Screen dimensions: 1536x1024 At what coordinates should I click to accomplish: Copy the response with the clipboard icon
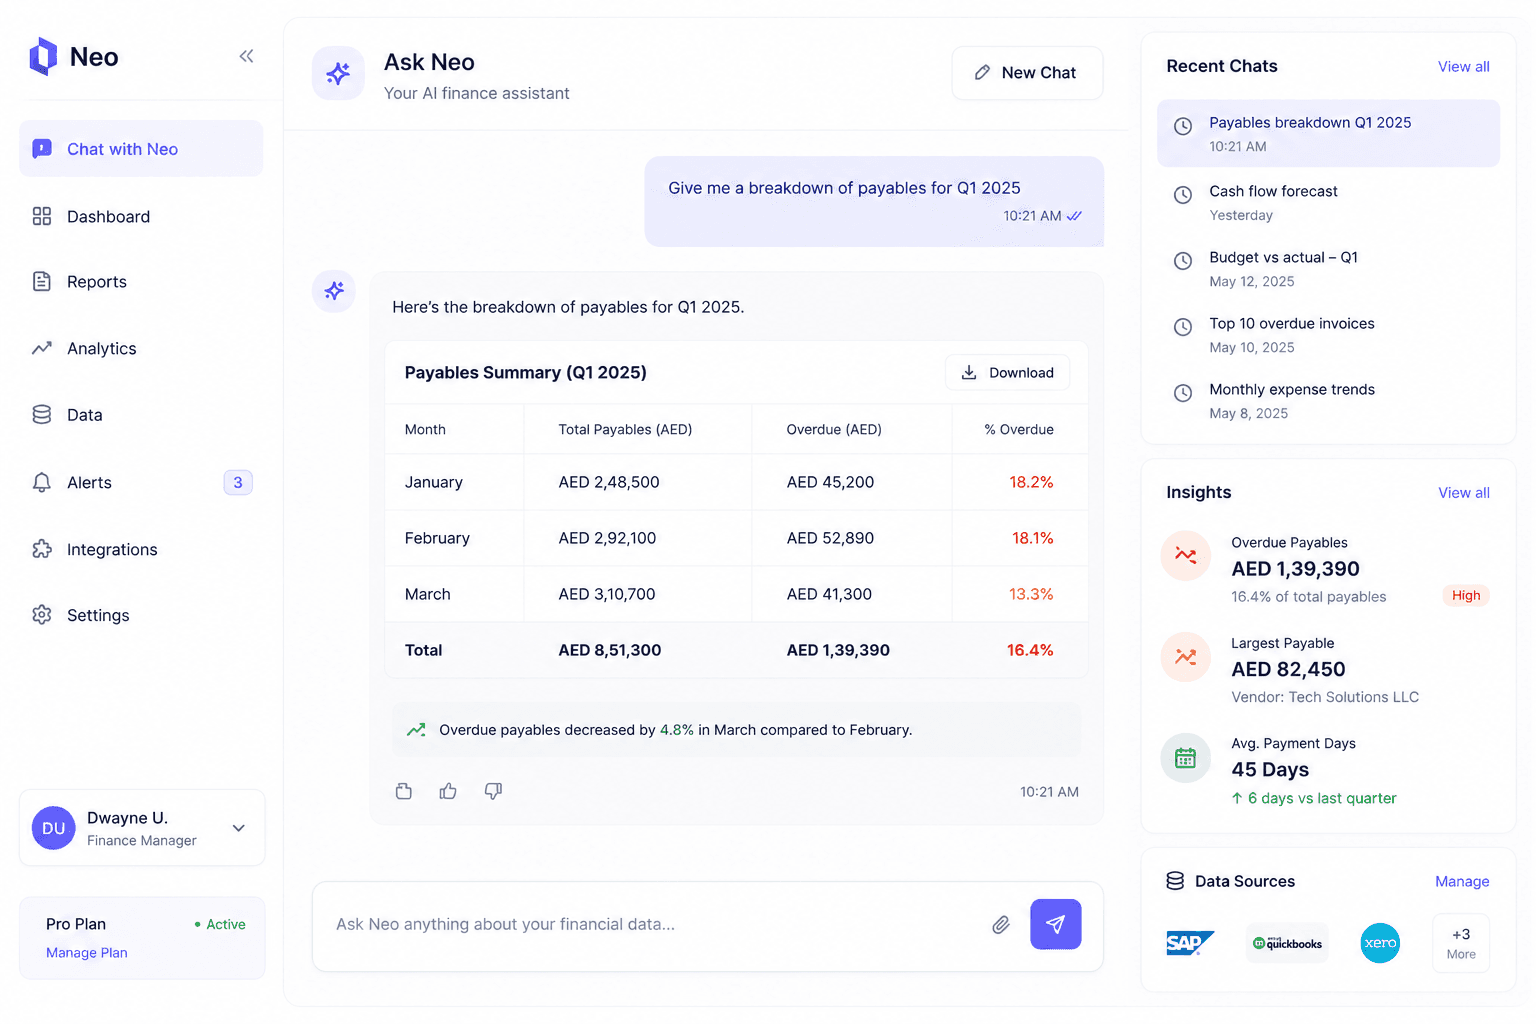[x=404, y=791]
